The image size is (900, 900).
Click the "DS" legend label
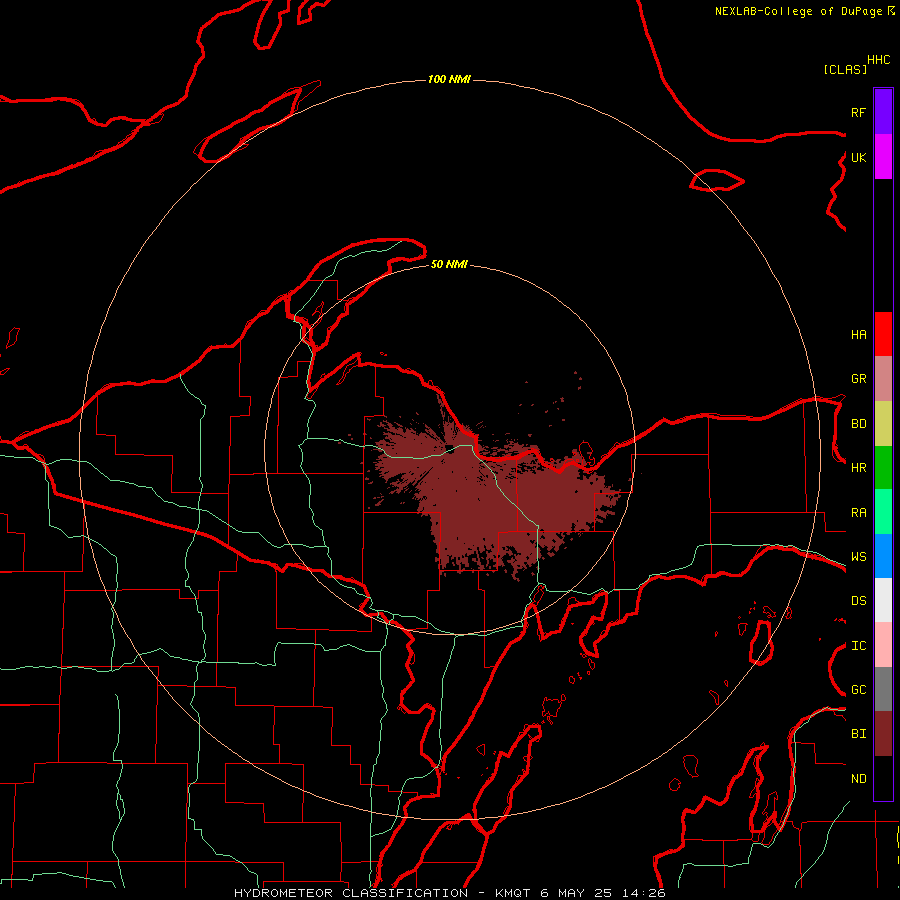pos(858,601)
